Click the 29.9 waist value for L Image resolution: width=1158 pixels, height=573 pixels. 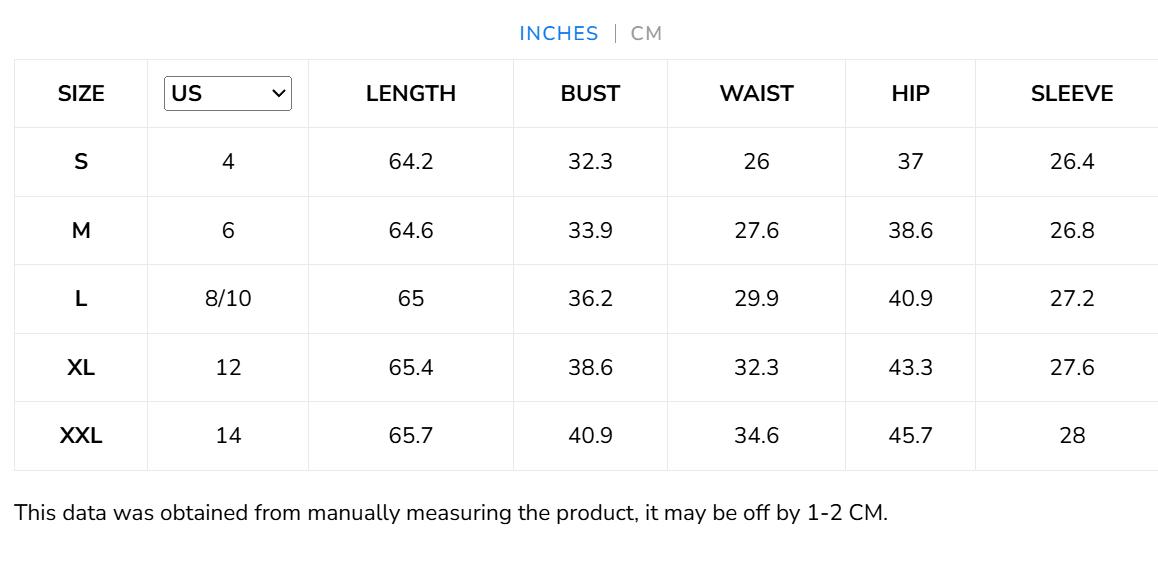756,299
